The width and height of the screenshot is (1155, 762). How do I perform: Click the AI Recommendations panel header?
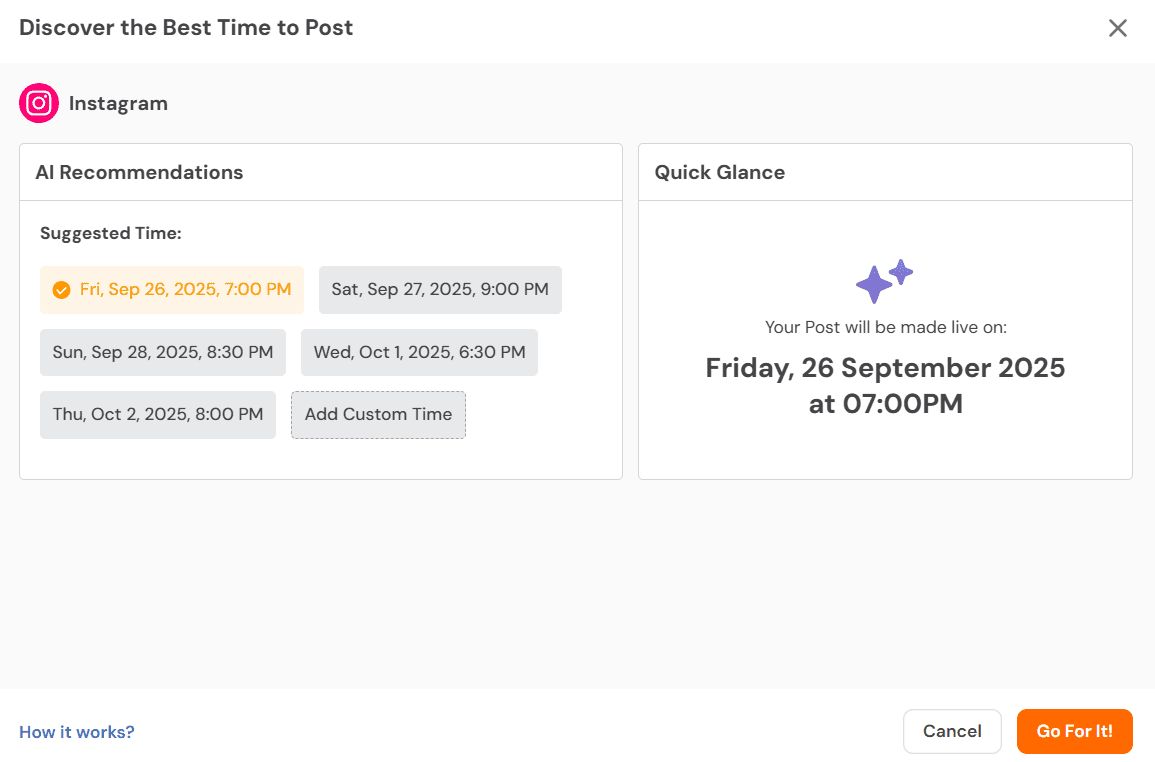pos(139,172)
